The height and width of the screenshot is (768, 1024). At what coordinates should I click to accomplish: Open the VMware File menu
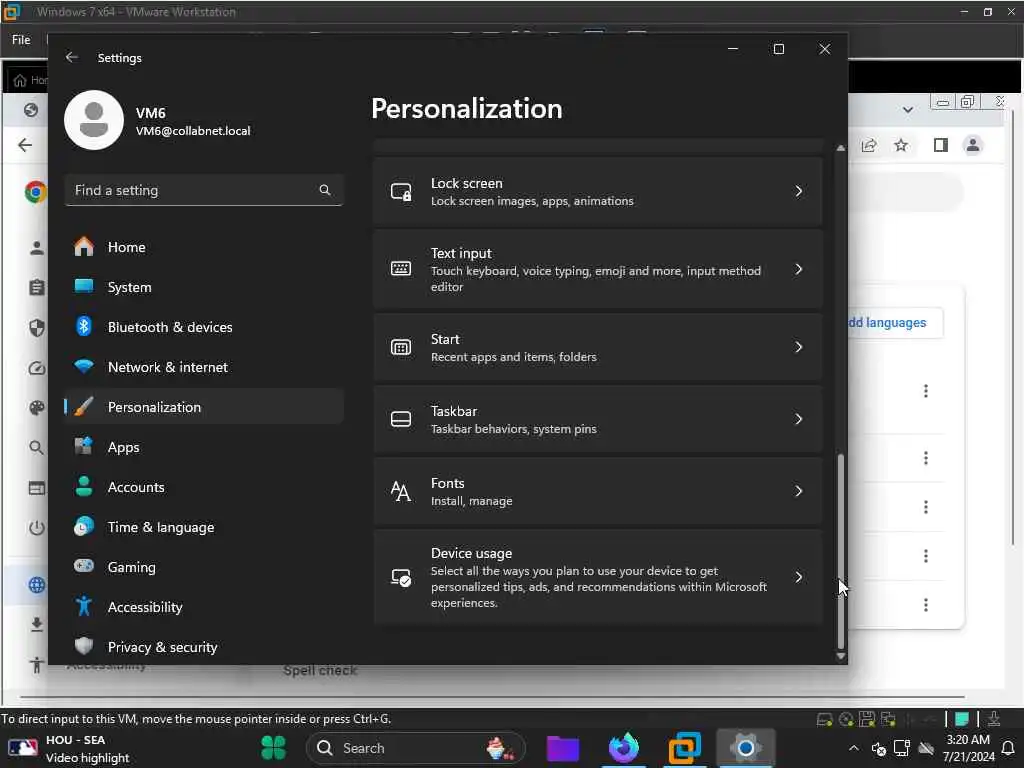click(21, 40)
